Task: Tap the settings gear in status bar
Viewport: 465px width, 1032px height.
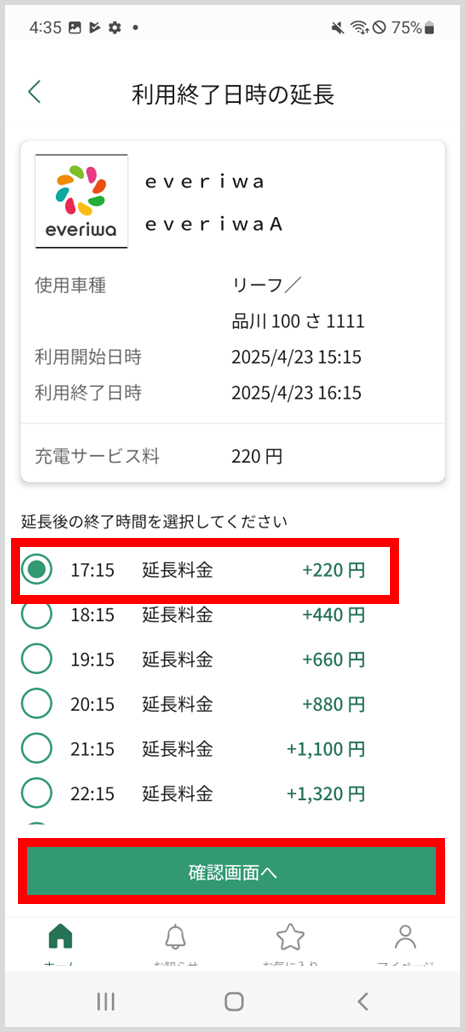Action: [115, 28]
